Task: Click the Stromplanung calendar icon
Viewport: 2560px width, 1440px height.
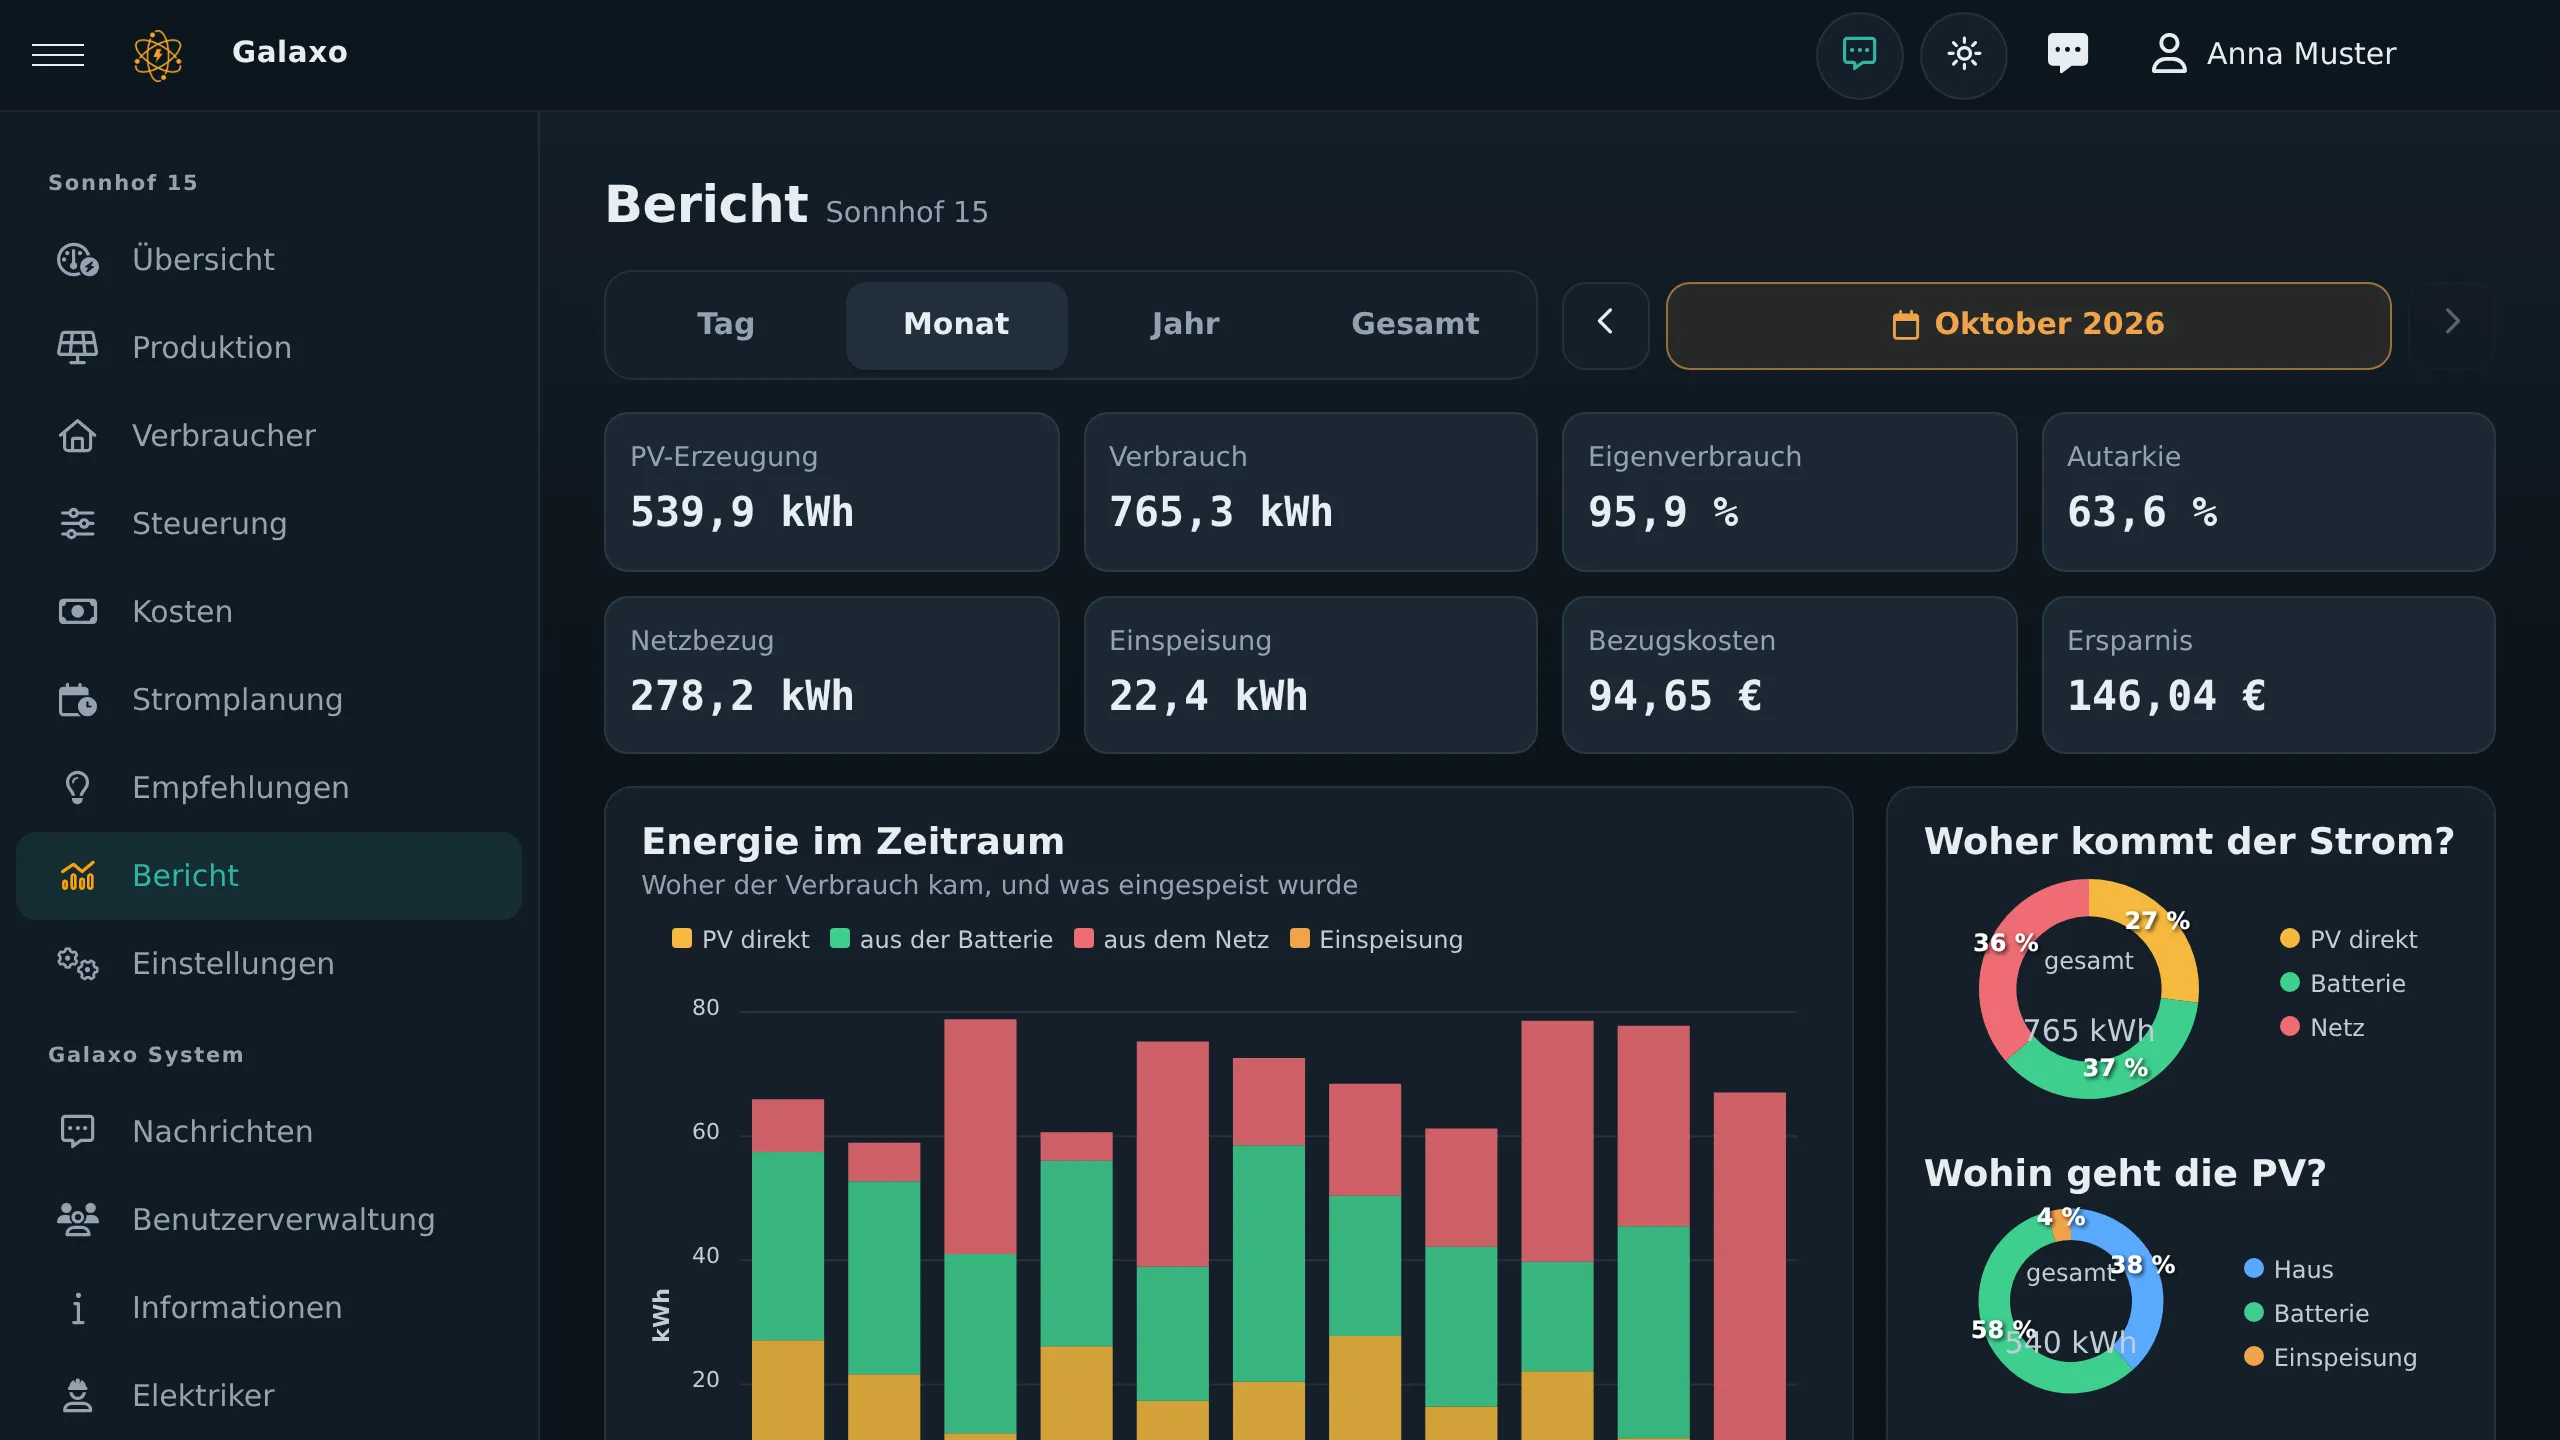Action: tap(78, 700)
